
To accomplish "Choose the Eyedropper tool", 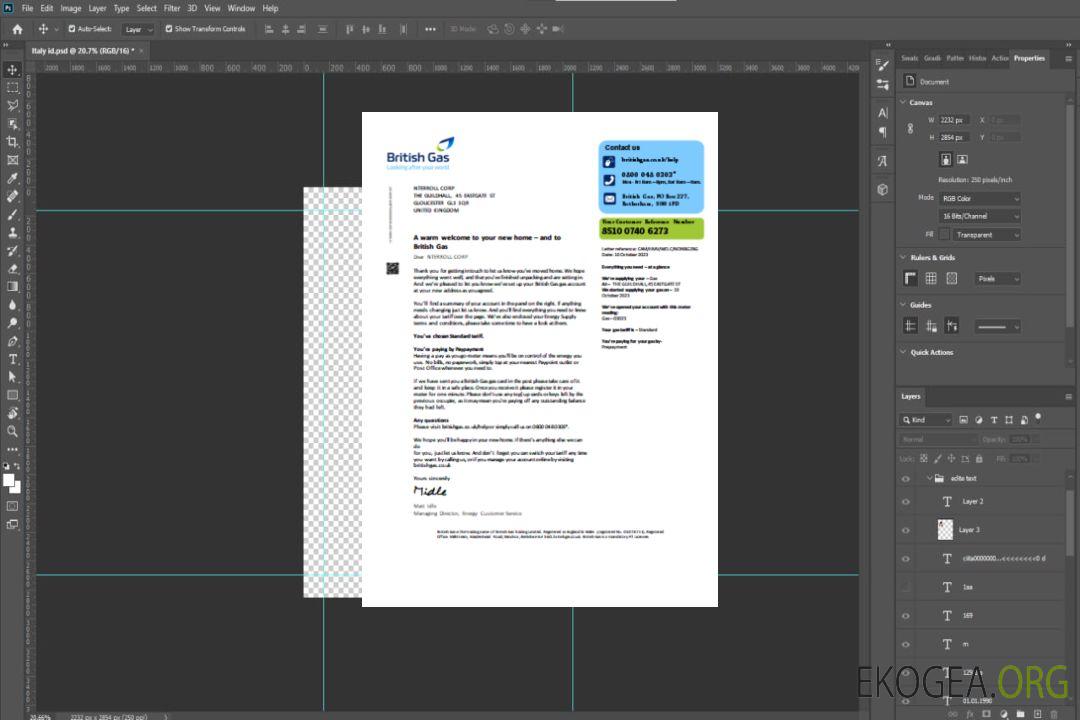I will pos(13,178).
